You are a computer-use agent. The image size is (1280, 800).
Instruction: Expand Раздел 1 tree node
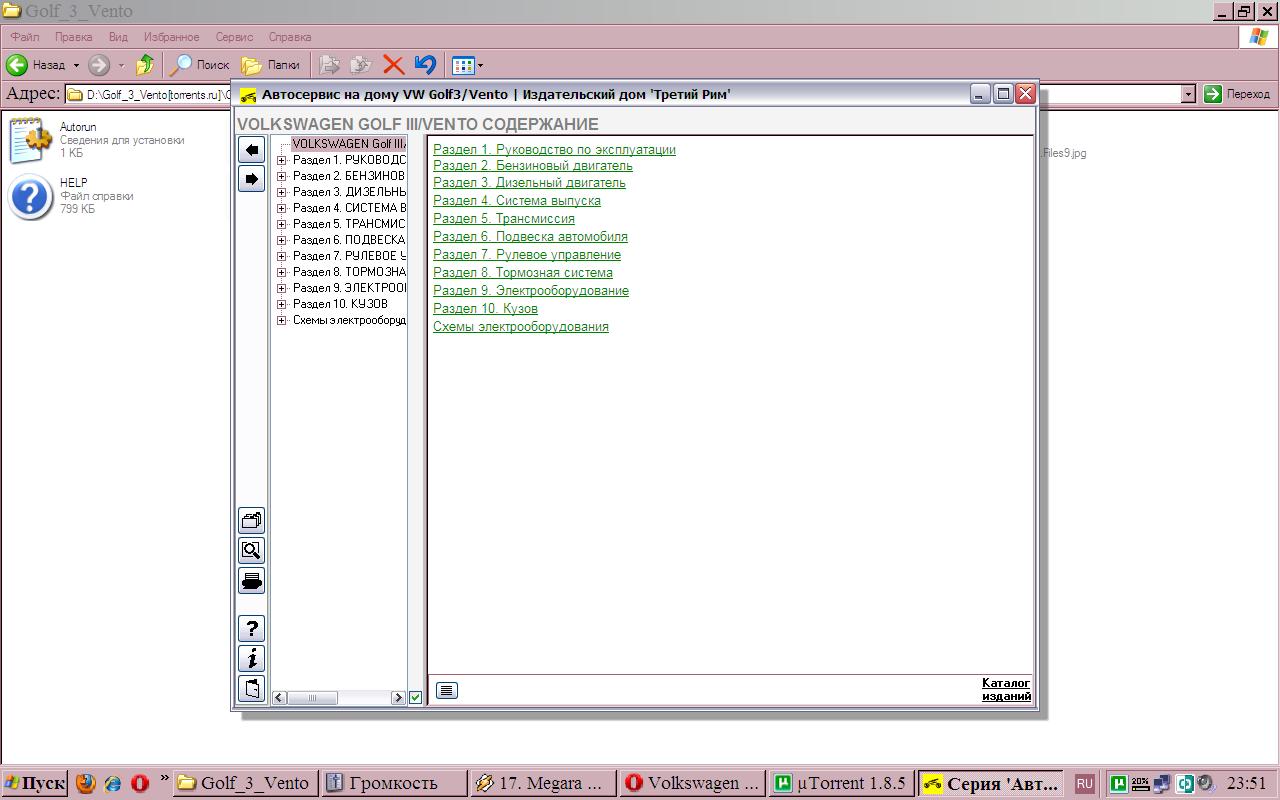pos(282,160)
